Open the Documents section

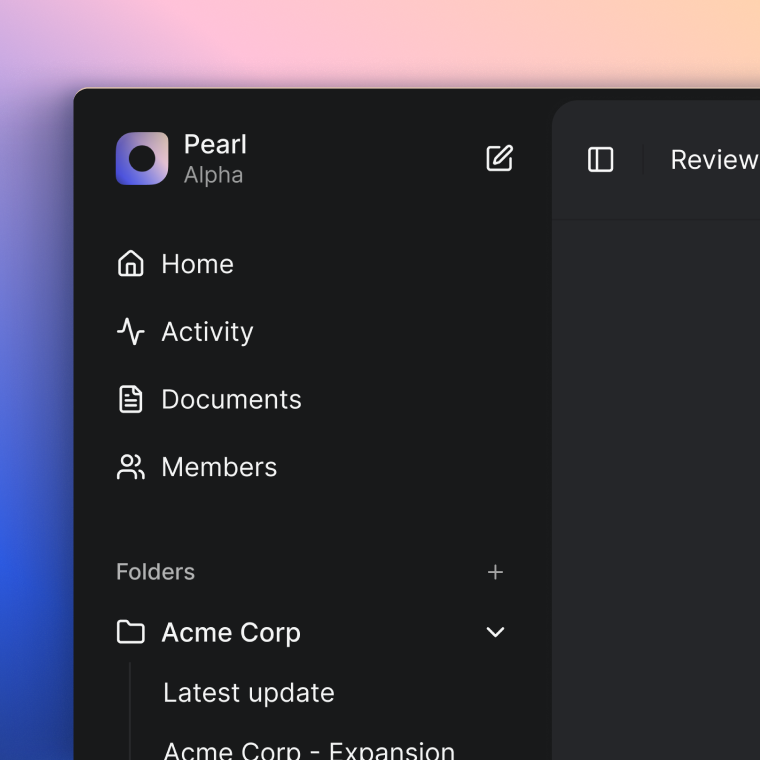coord(231,399)
